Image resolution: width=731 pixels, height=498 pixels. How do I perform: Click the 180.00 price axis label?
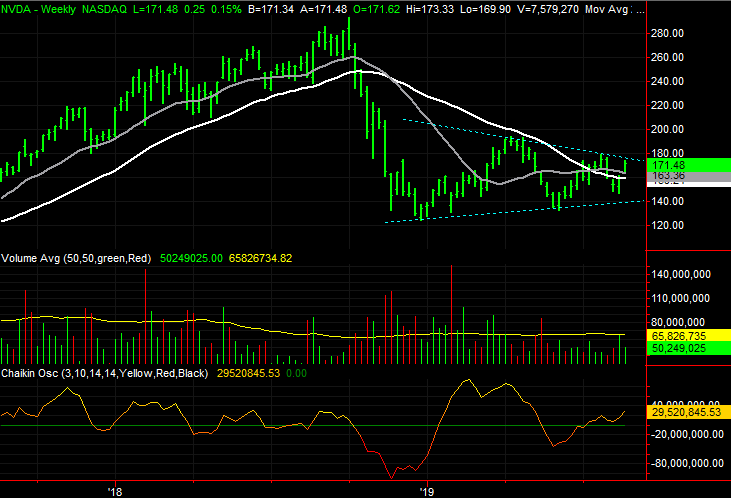pyautogui.click(x=667, y=153)
